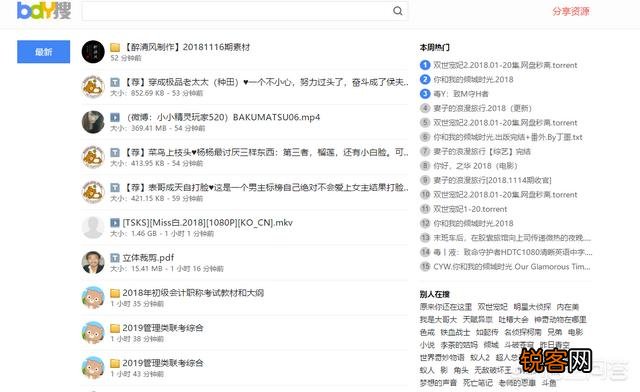Click text-file icon beside 穿成极品老太太 entry
This screenshot has height=392, width=640.
pyautogui.click(x=115, y=82)
